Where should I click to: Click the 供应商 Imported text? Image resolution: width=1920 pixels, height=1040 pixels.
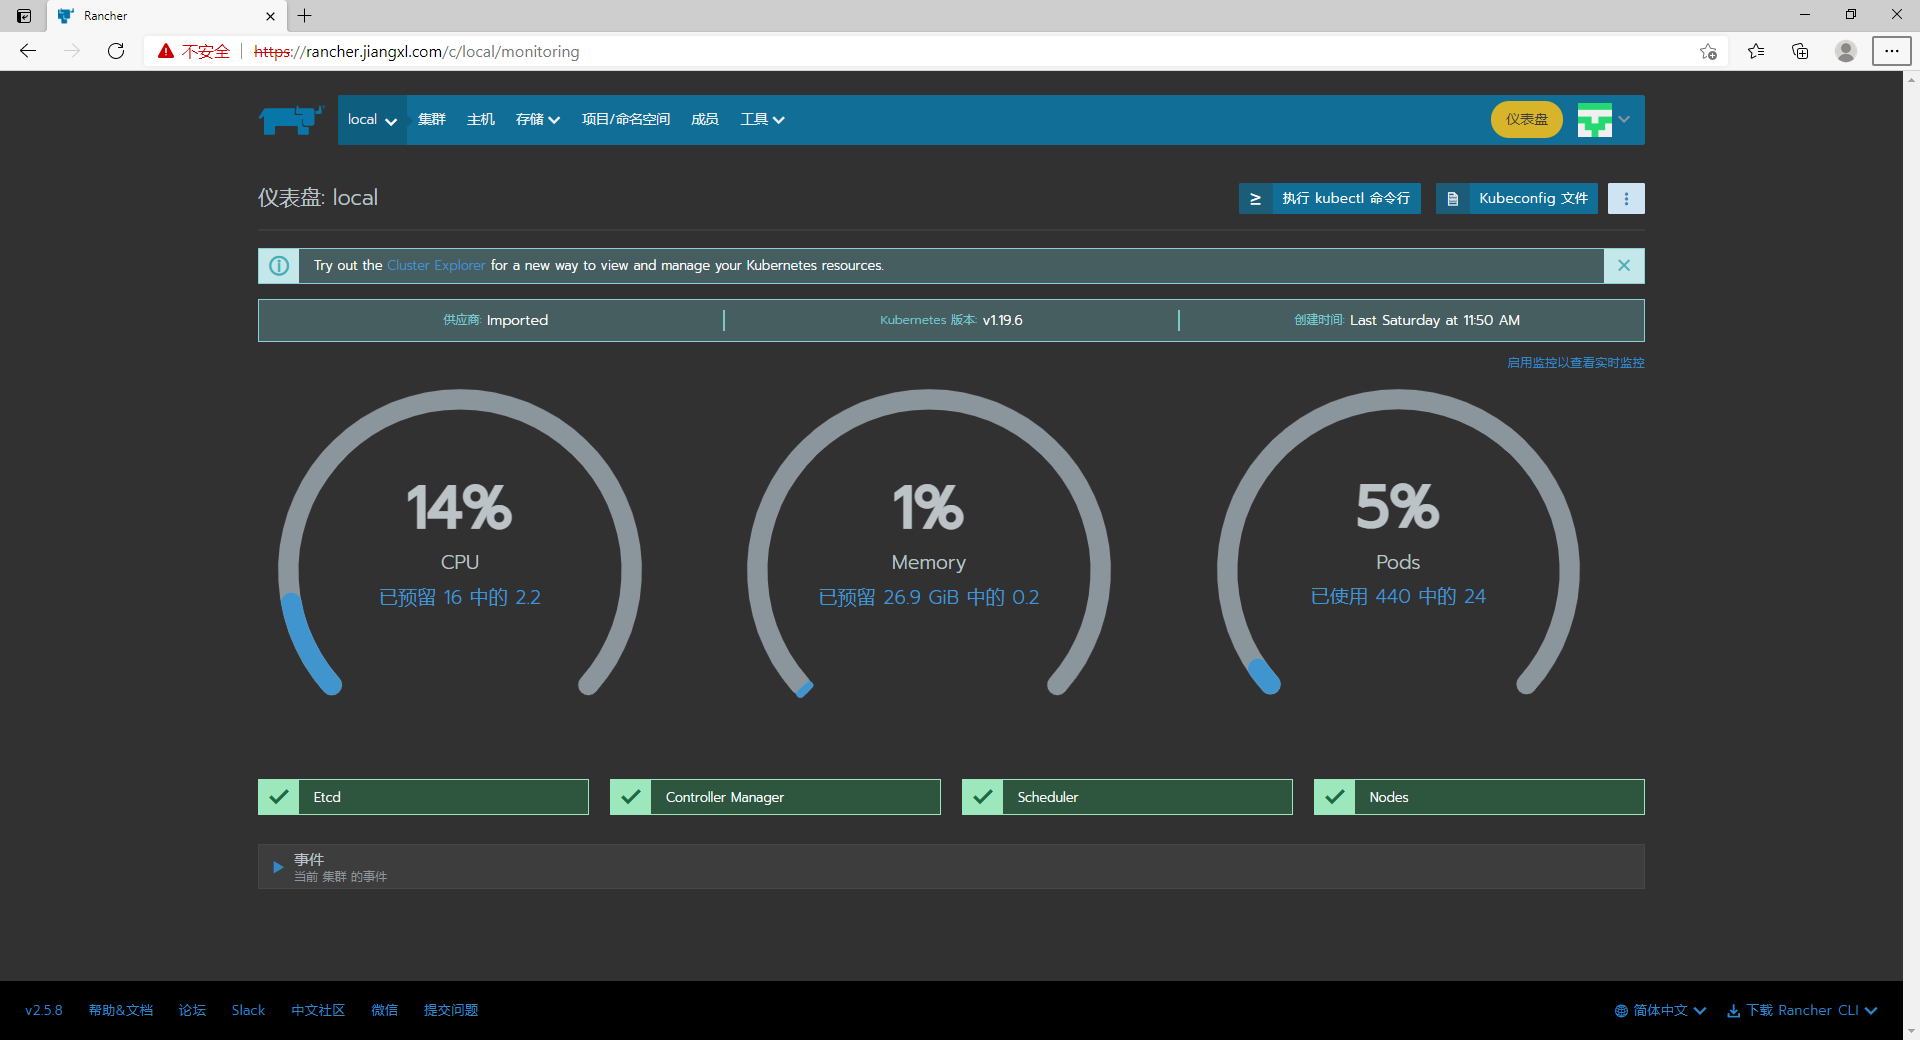coord(496,320)
